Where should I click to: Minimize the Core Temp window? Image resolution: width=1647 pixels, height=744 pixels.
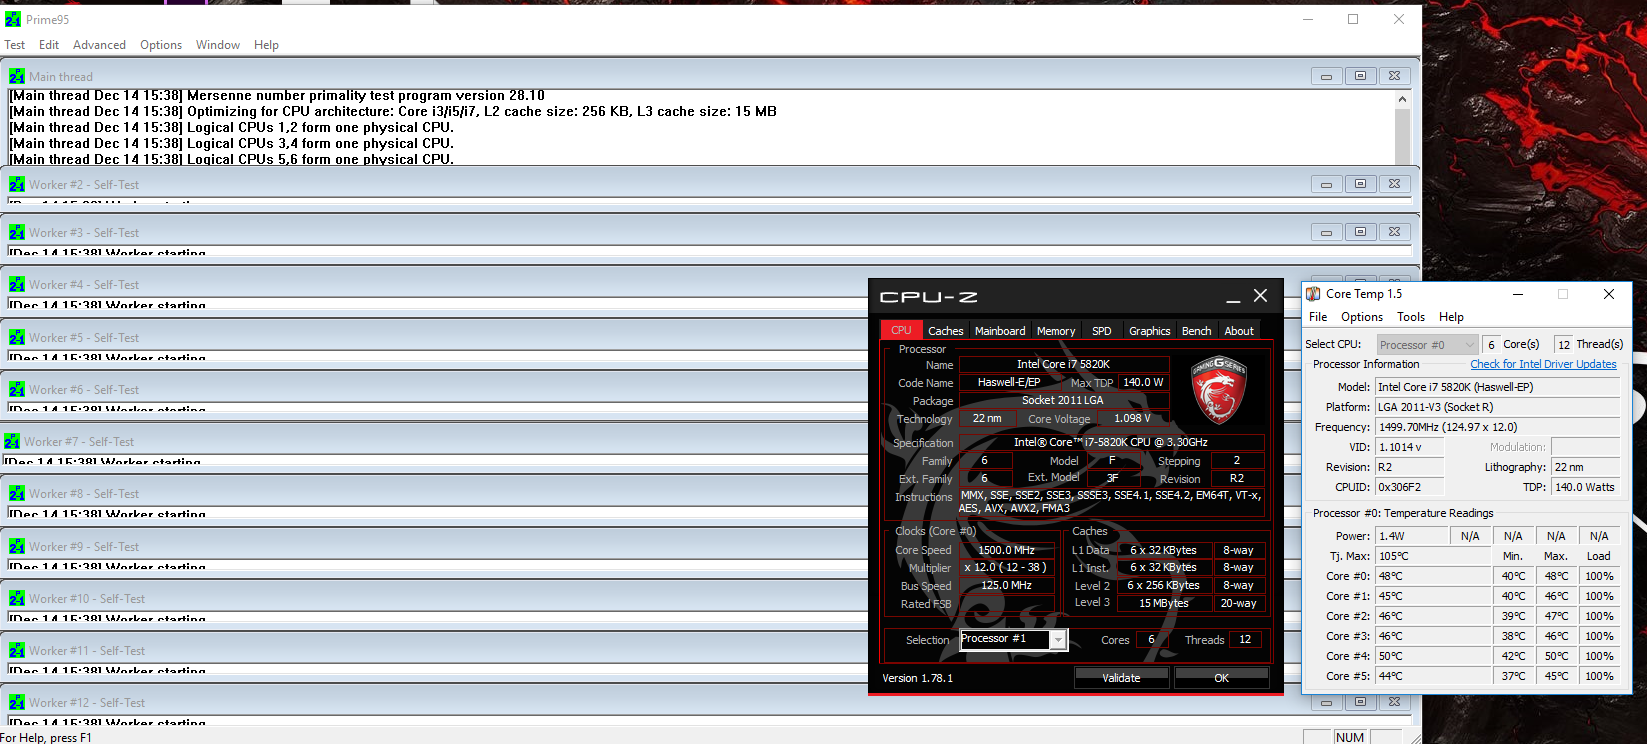[1517, 294]
